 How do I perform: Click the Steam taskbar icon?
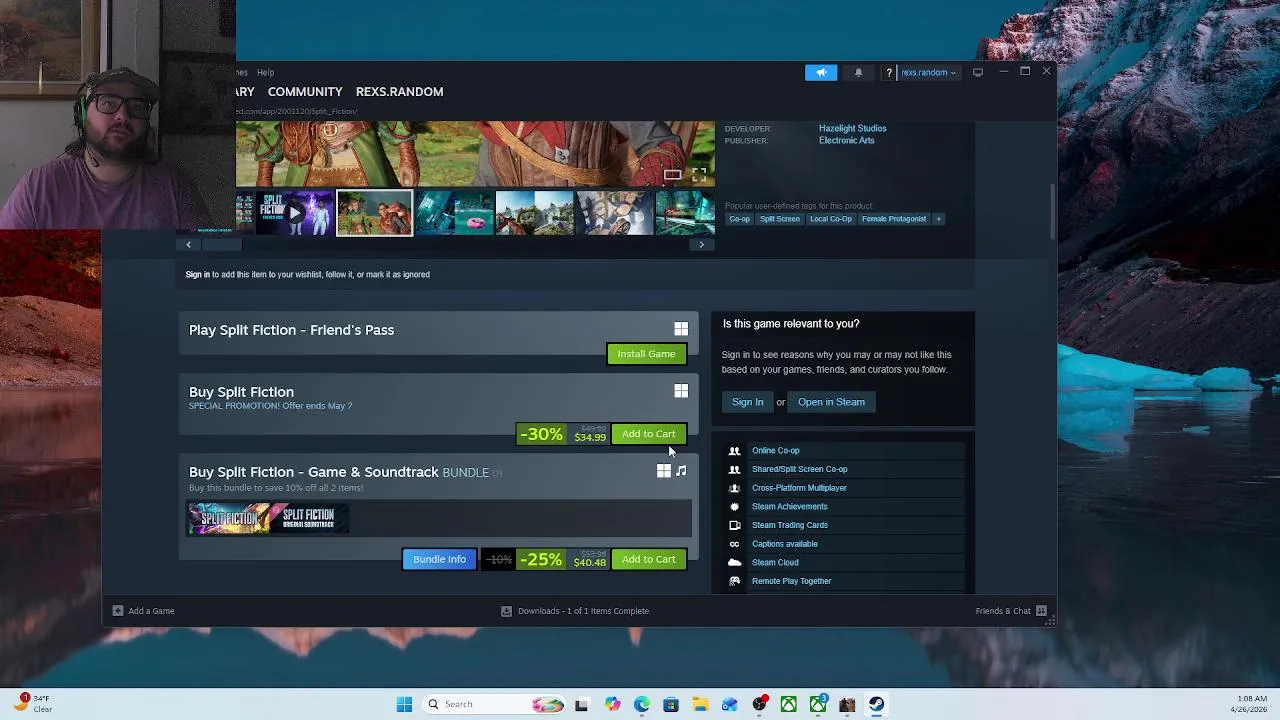coord(876,704)
